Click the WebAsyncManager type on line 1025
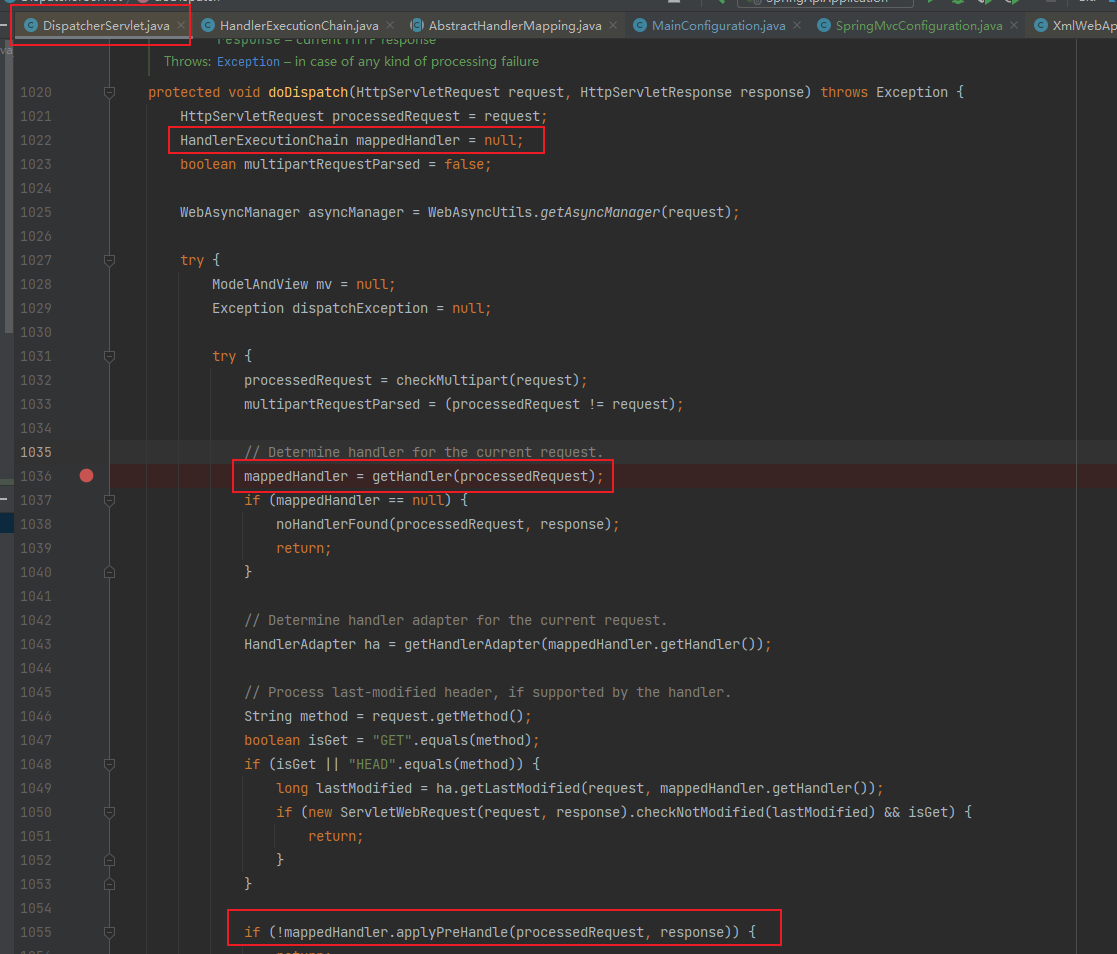The width and height of the screenshot is (1117, 954). [240, 212]
